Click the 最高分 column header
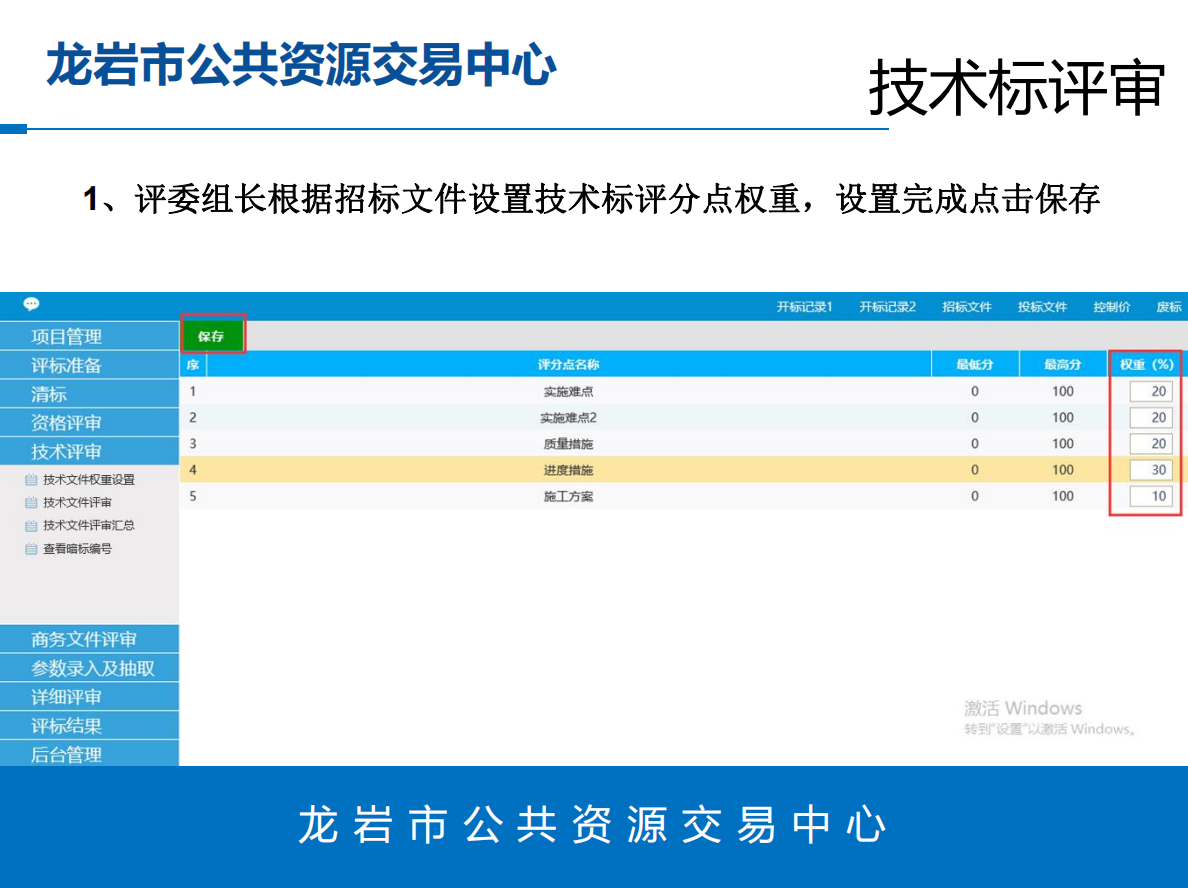The width and height of the screenshot is (1188, 888). click(1062, 364)
